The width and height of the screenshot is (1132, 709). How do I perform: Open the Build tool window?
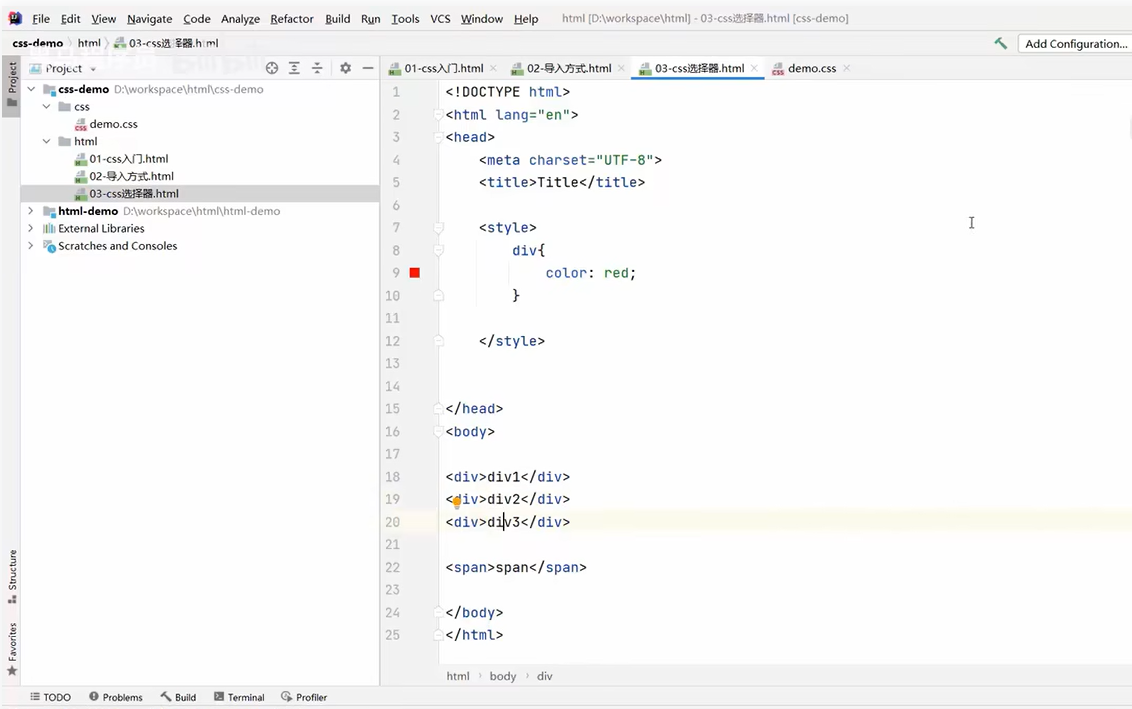[x=178, y=697]
